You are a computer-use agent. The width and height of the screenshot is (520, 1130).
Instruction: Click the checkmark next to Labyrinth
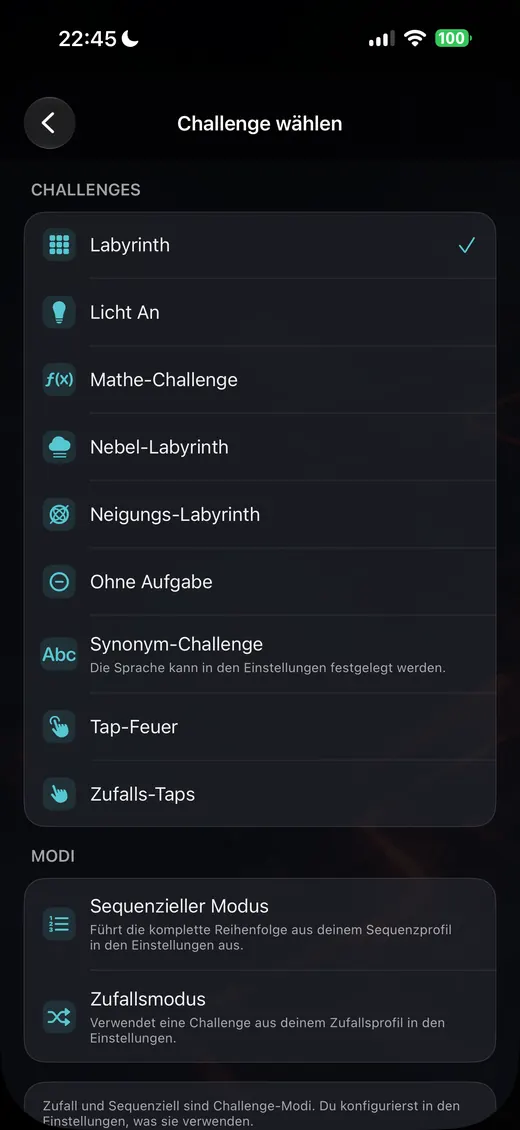click(x=467, y=245)
